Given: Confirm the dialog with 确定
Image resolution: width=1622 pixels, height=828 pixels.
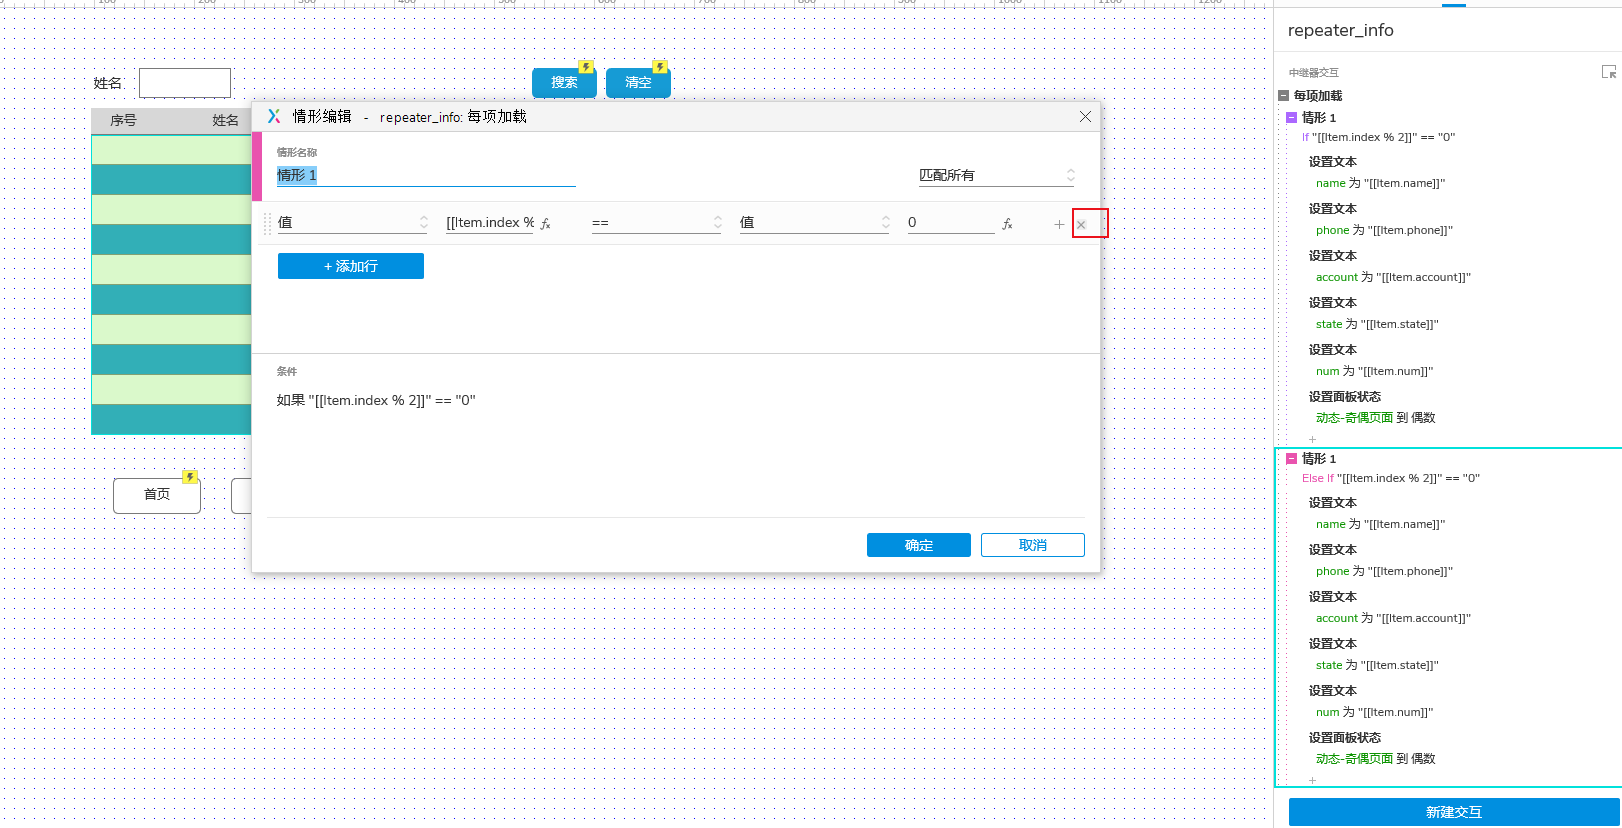Looking at the screenshot, I should pyautogui.click(x=919, y=545).
